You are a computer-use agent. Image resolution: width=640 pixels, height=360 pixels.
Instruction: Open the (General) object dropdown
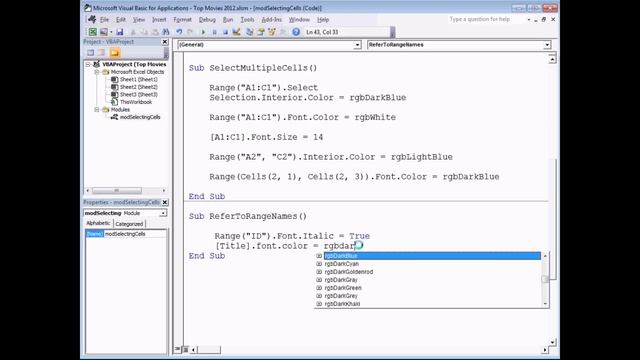click(x=357, y=45)
